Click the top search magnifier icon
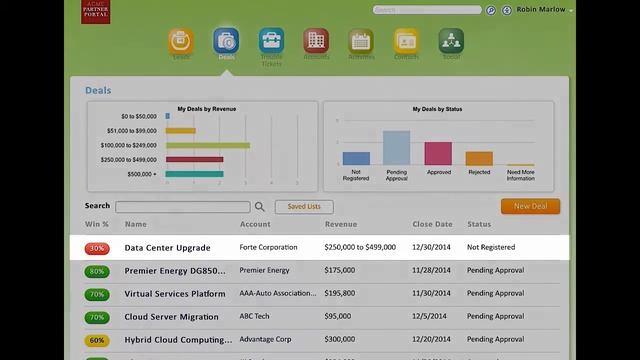Screen dimensions: 640x360 pyautogui.click(x=491, y=10)
